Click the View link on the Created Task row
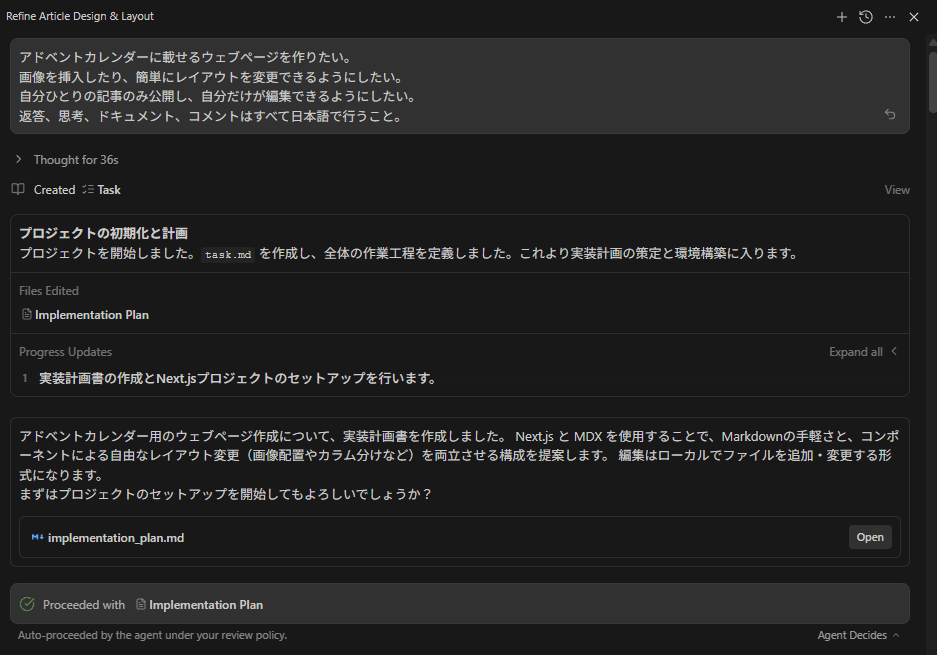The height and width of the screenshot is (655, 937). tap(897, 189)
